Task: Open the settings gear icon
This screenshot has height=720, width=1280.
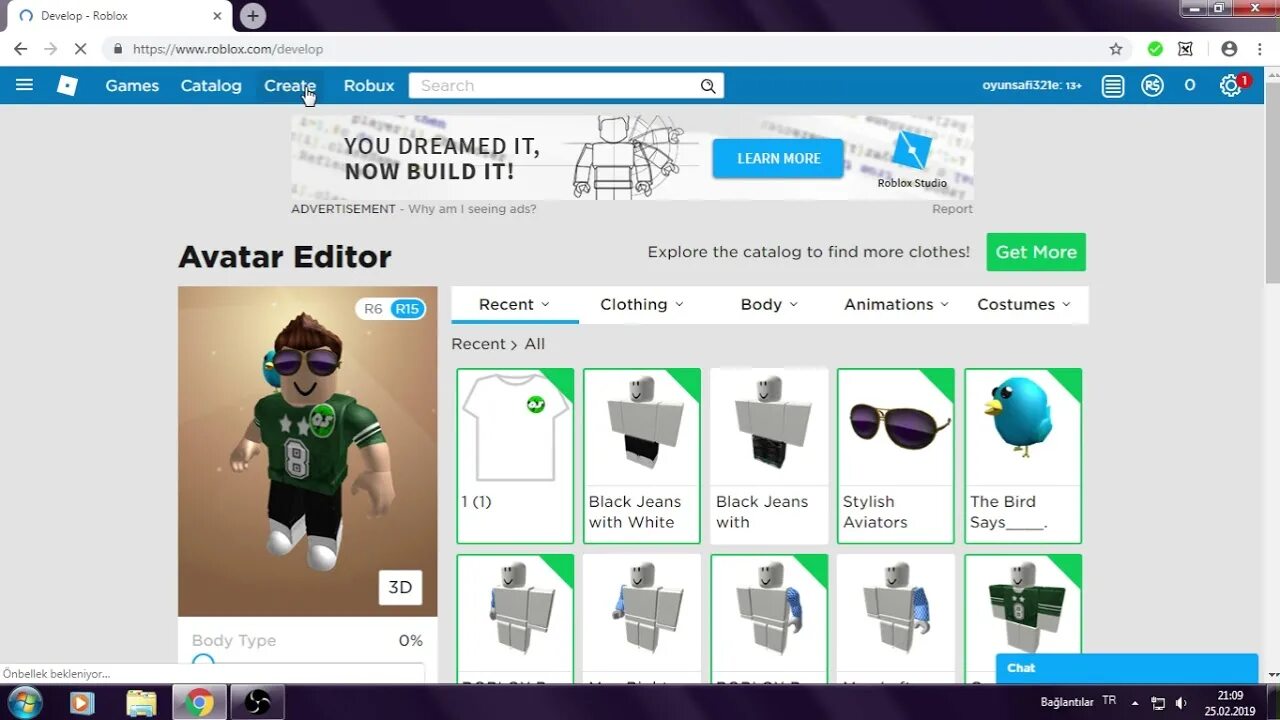Action: [x=1230, y=86]
